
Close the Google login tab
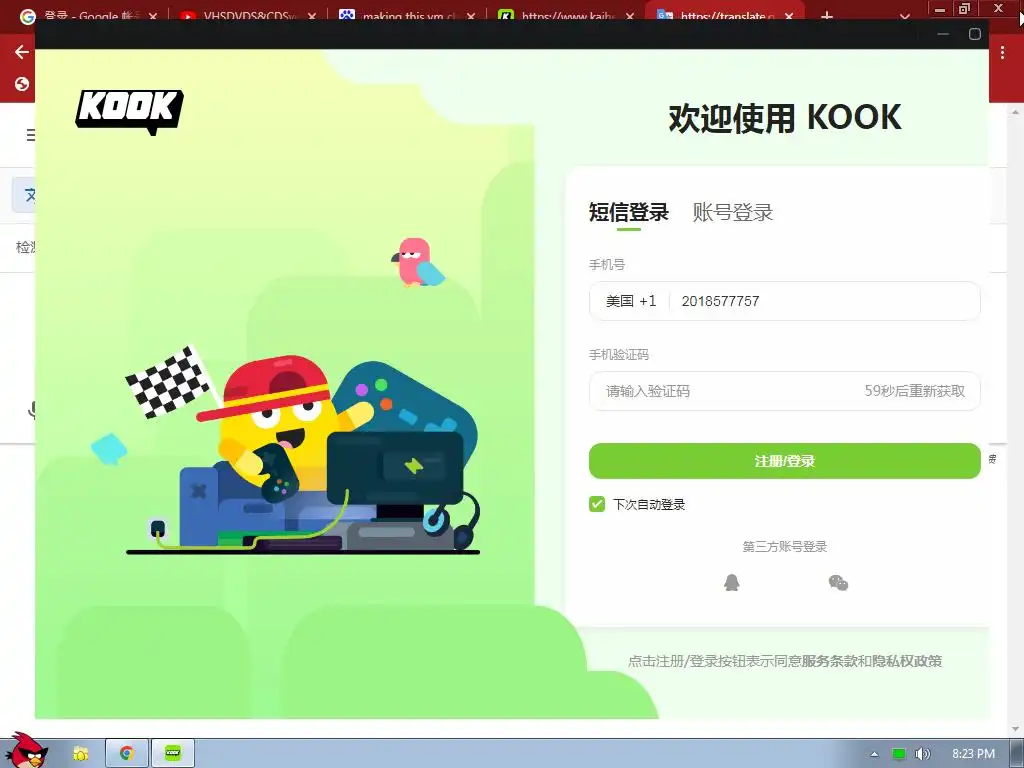tap(153, 16)
